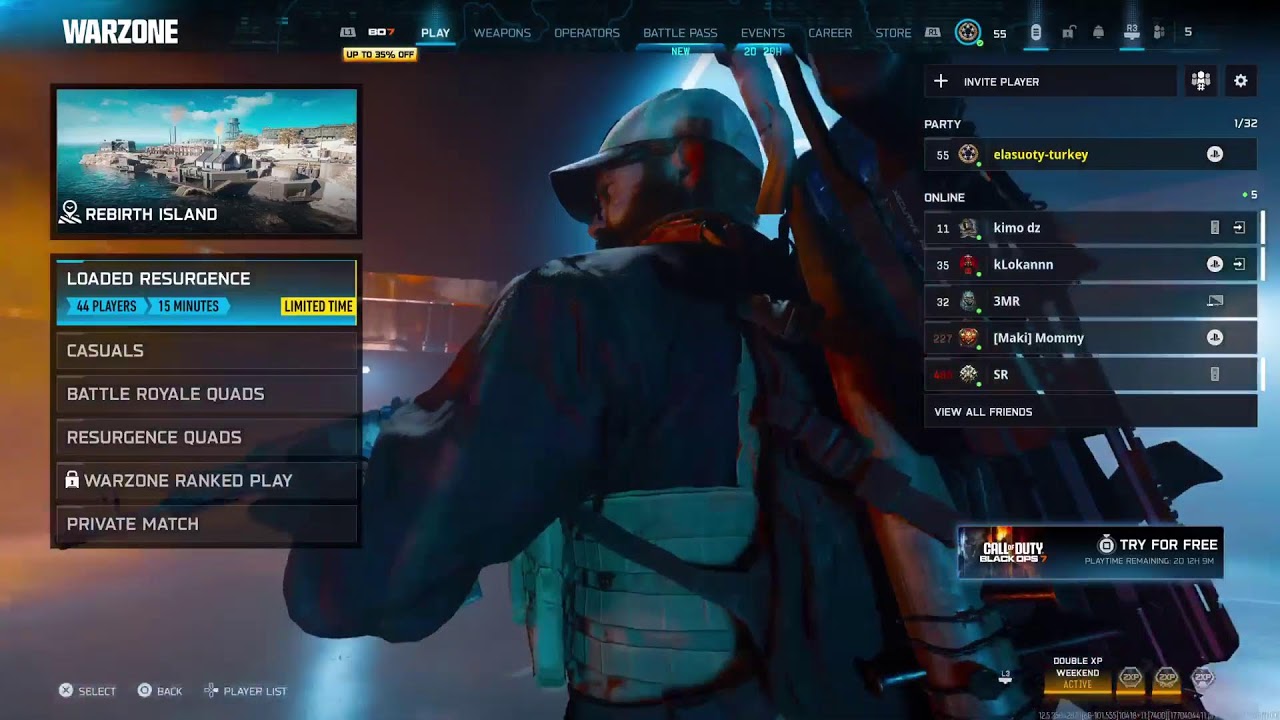Click the plus icon on Invite Player
Image resolution: width=1280 pixels, height=720 pixels.
[x=940, y=81]
